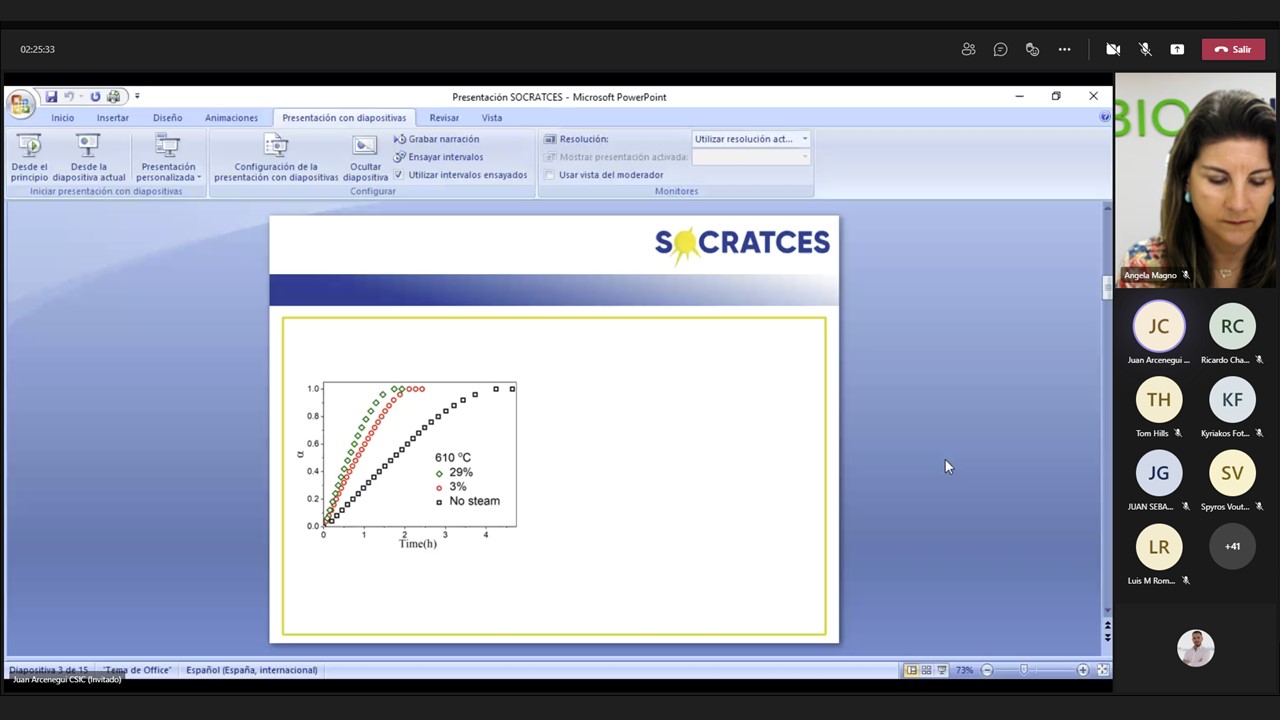
Task: Enable Usar vista del moderador checkbox
Action: click(x=550, y=175)
